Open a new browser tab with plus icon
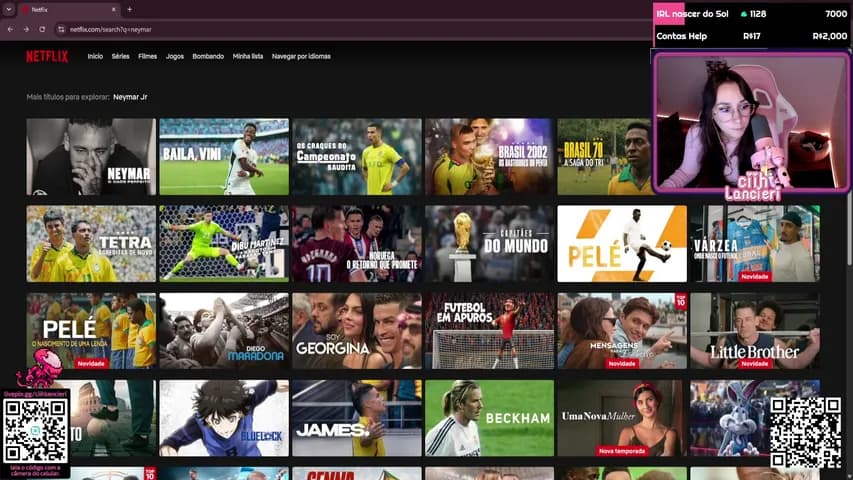Screen dimensions: 853x480 pos(129,9)
